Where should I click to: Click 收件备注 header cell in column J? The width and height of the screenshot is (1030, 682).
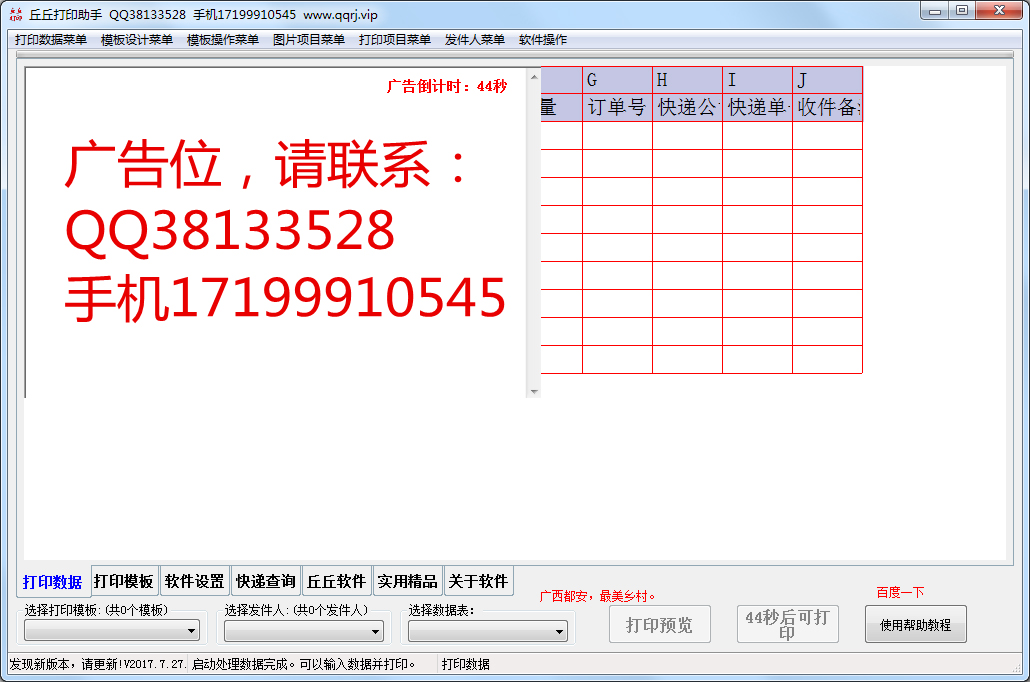coord(828,107)
